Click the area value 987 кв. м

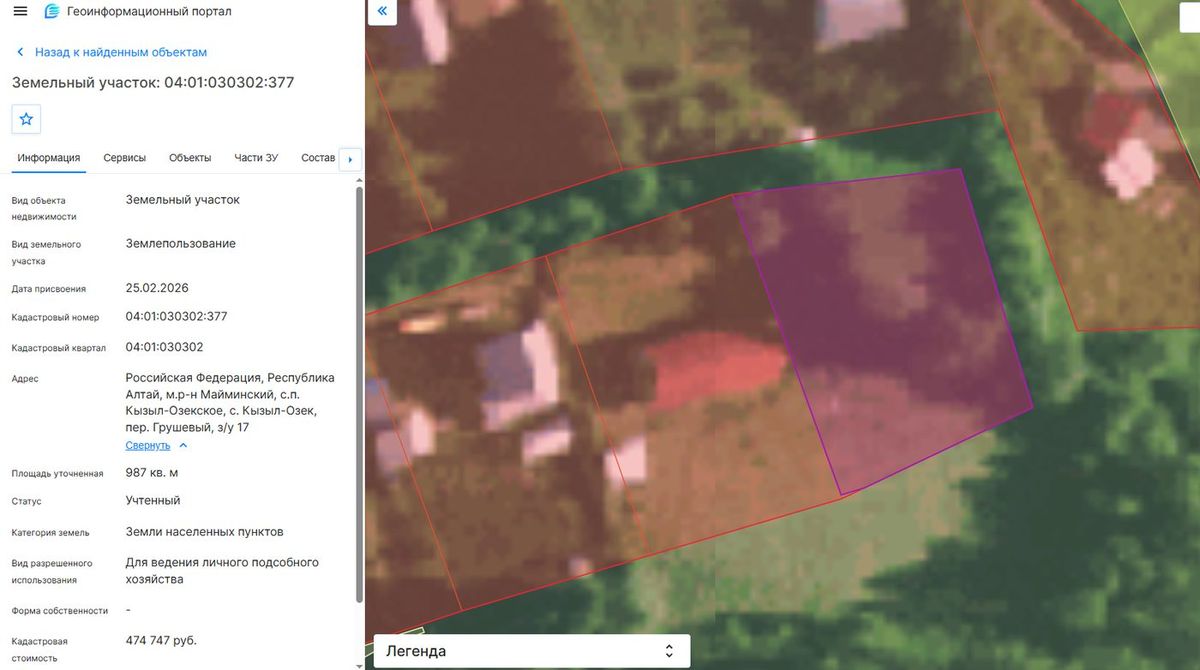point(152,472)
